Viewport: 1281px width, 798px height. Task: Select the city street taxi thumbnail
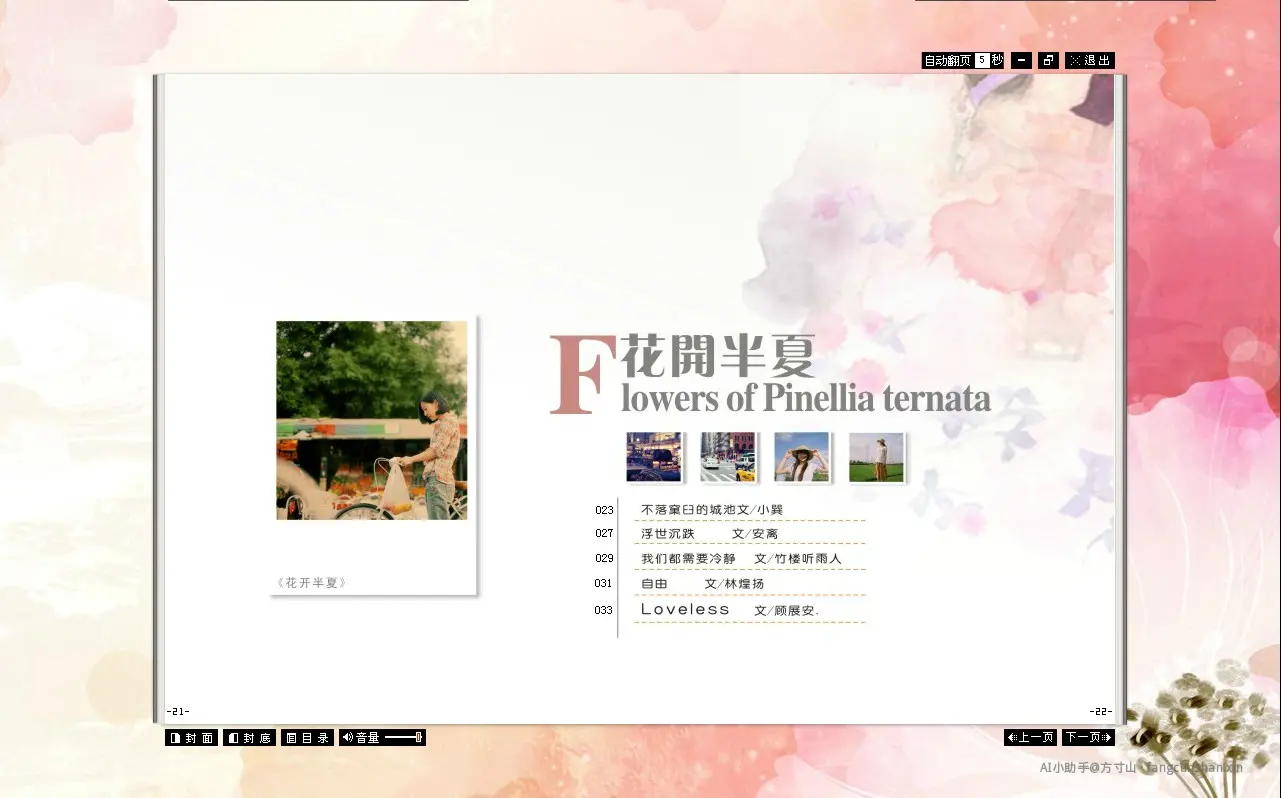point(727,457)
